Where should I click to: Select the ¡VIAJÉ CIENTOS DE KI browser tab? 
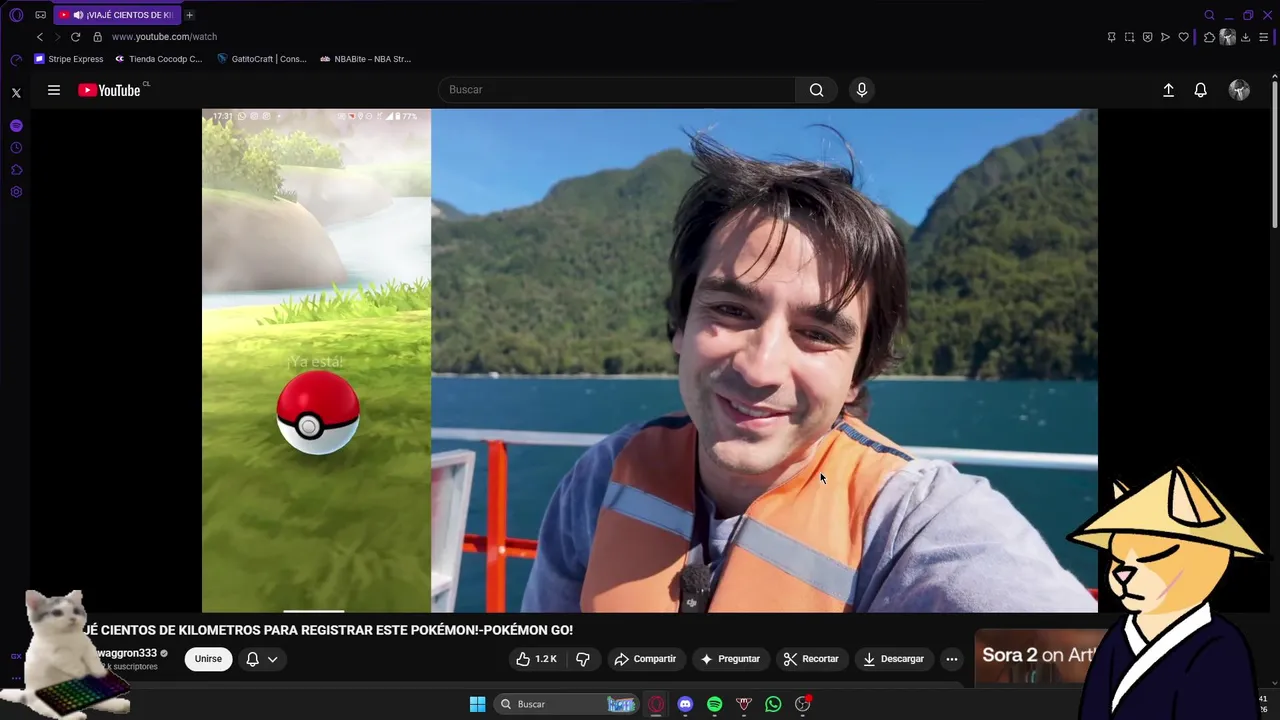click(117, 15)
